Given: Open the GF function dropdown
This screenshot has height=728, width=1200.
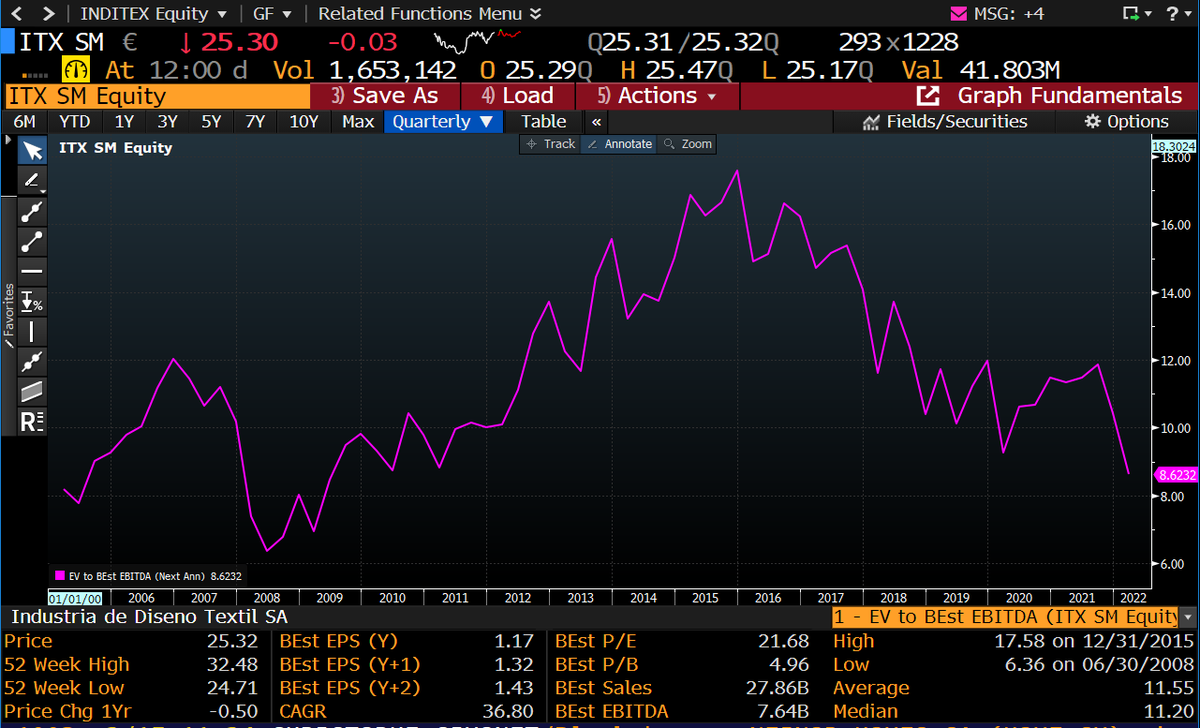Looking at the screenshot, I should point(273,14).
